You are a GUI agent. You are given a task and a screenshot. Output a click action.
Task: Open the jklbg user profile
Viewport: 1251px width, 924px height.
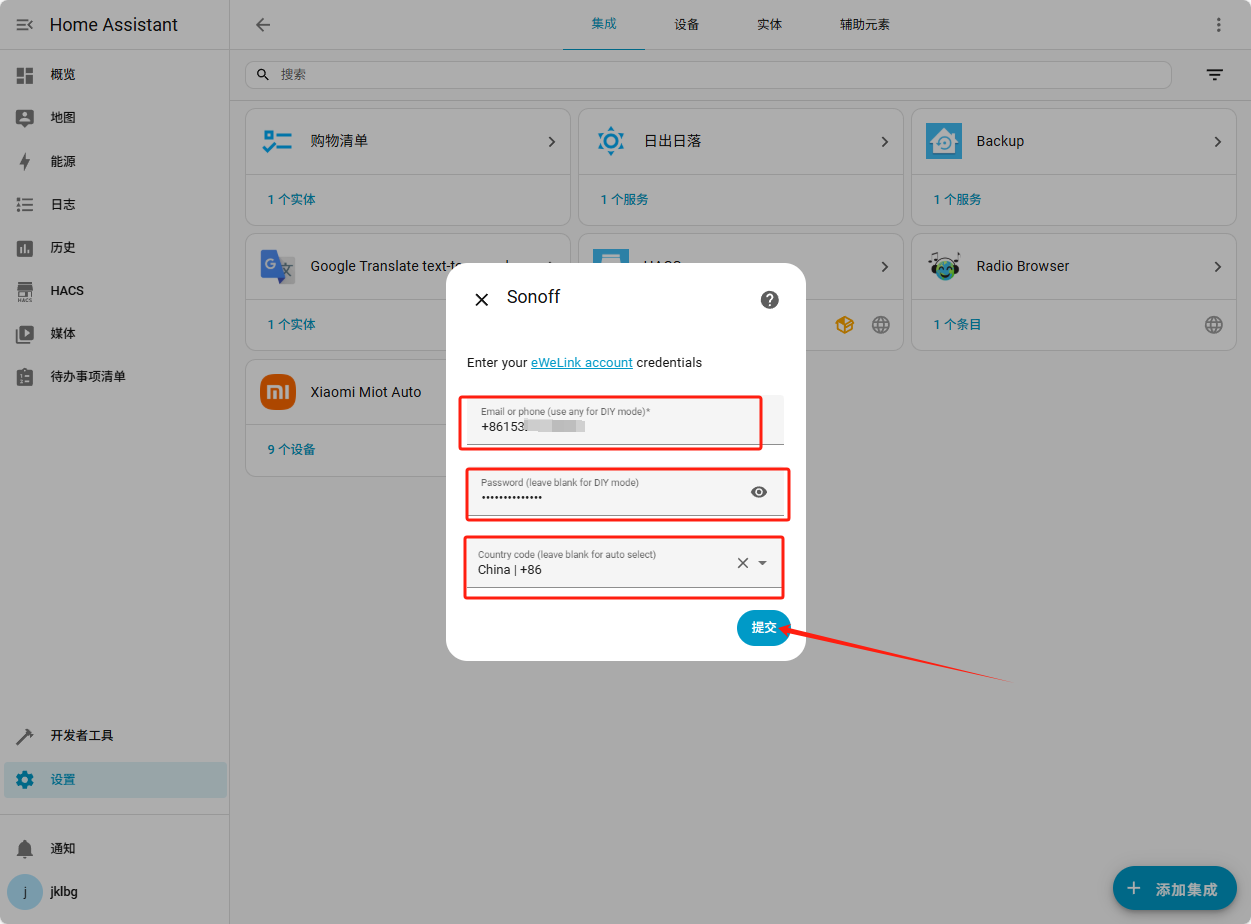pyautogui.click(x=115, y=892)
